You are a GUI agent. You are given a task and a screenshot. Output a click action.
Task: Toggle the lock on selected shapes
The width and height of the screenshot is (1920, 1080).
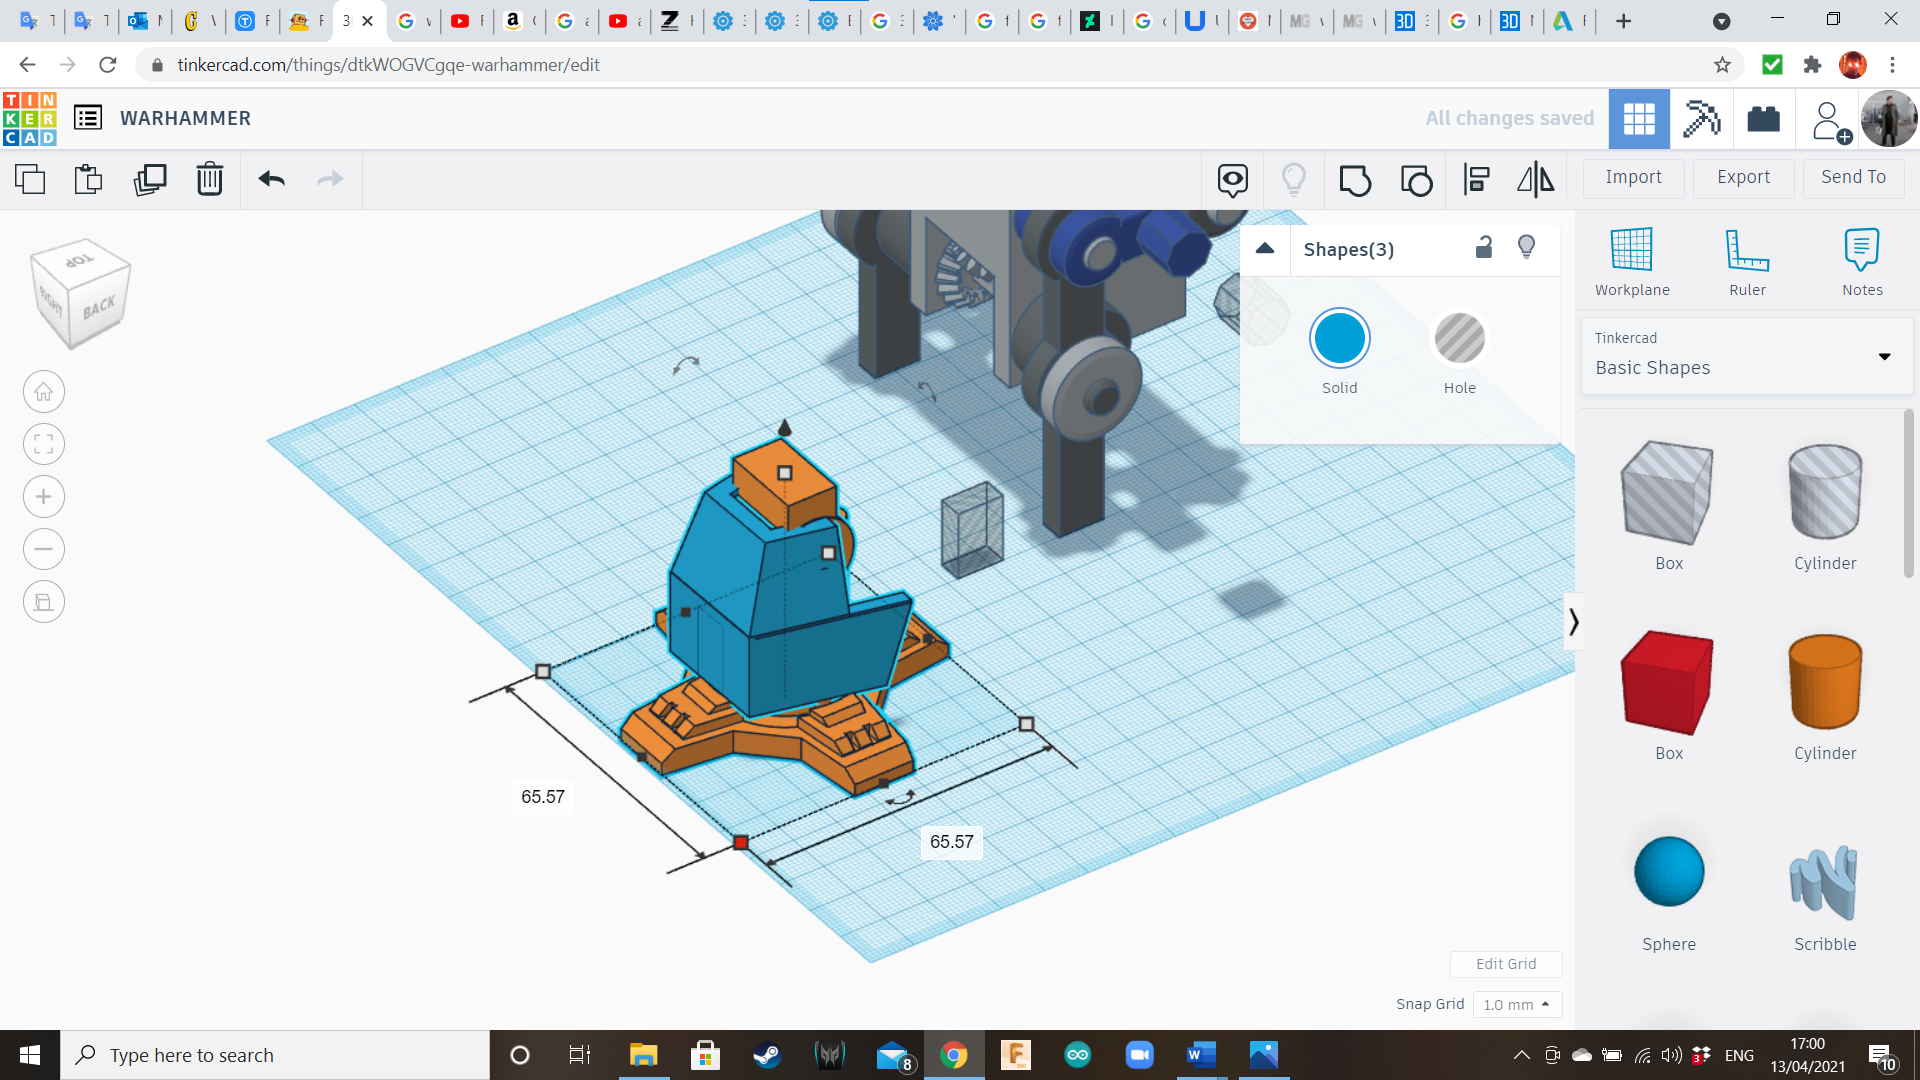click(1484, 248)
